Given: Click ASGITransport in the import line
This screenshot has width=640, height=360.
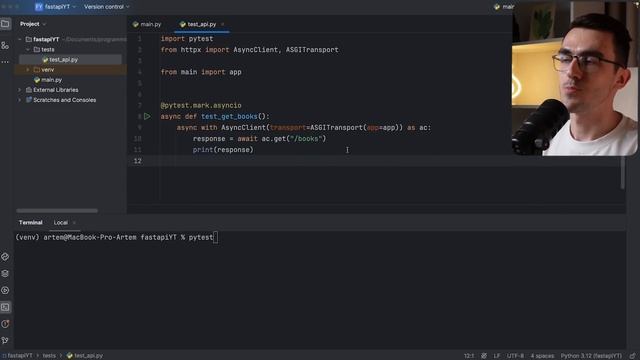Looking at the screenshot, I should pos(312,50).
